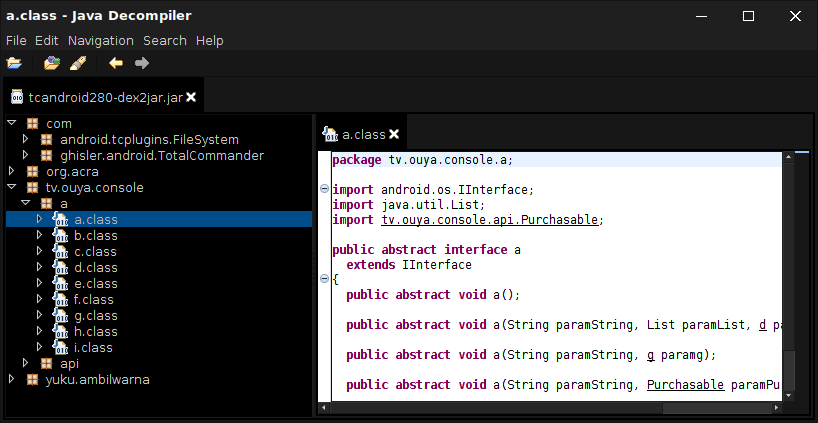
Task: Click the class file icon beside e.class
Action: (61, 284)
